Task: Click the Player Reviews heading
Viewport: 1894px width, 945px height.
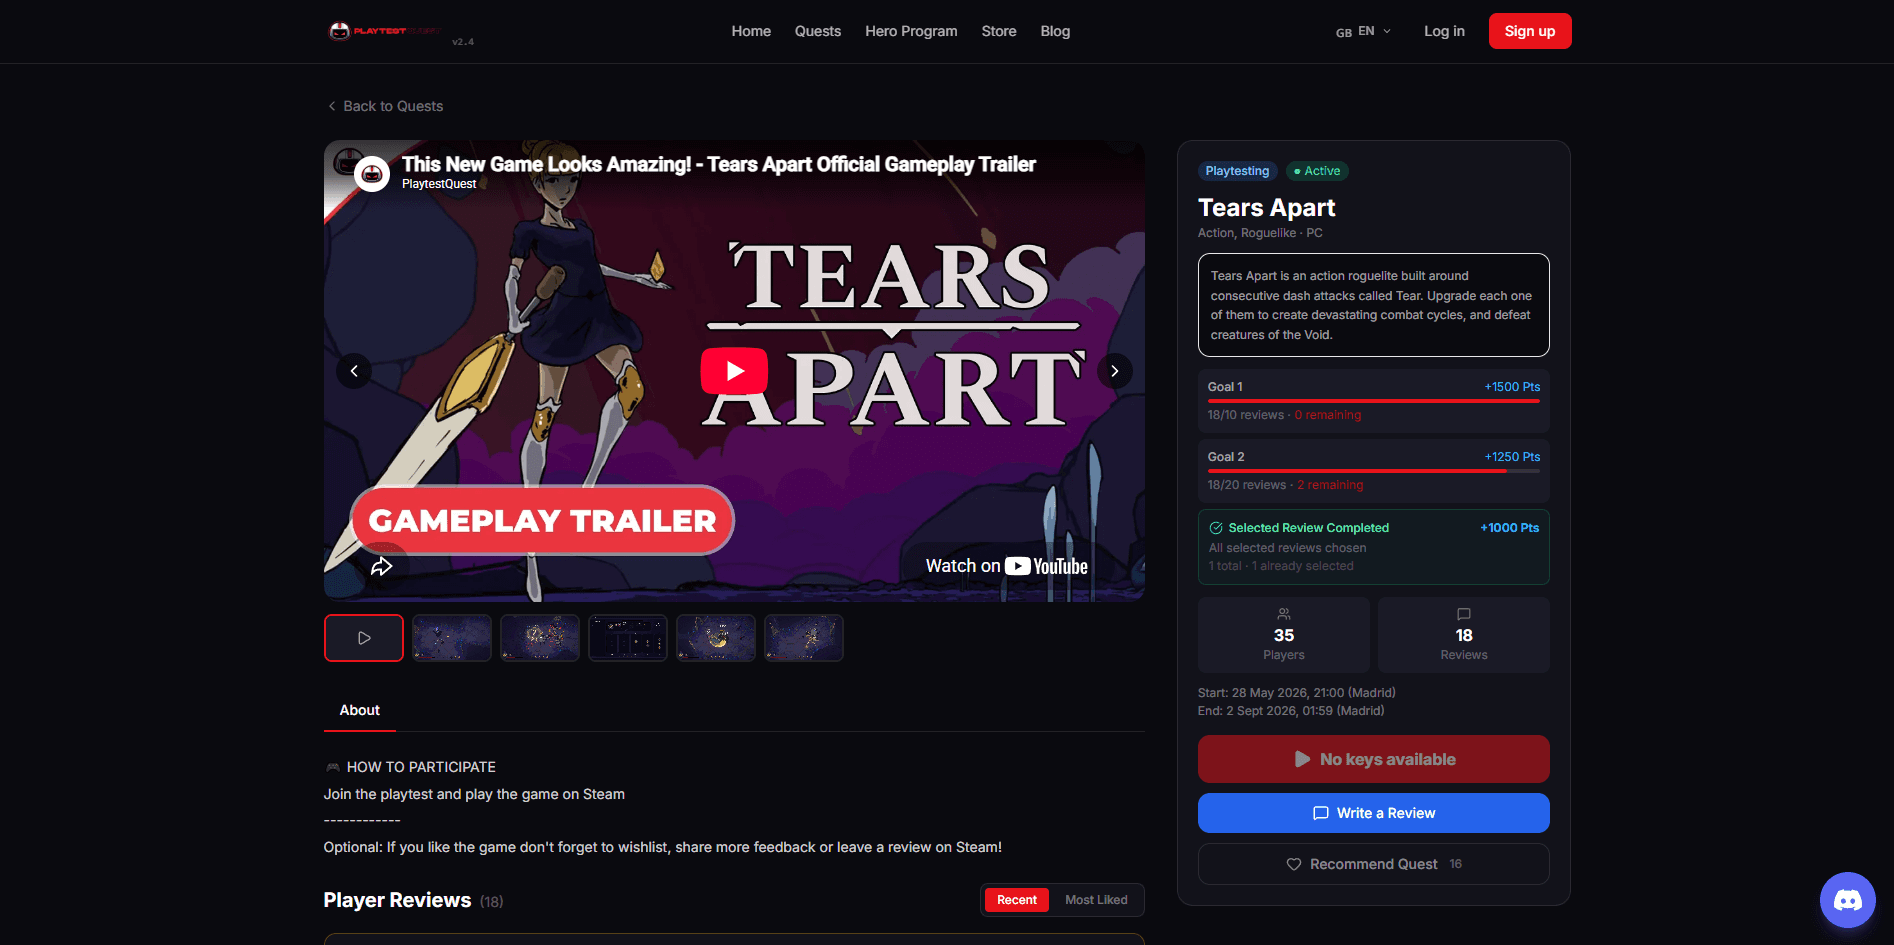Action: (397, 900)
